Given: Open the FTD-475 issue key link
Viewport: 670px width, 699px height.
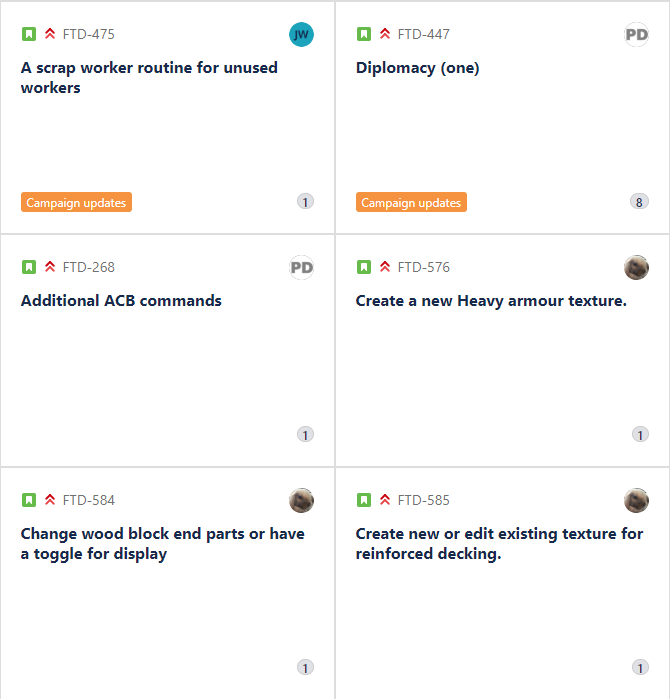Looking at the screenshot, I should 89,34.
